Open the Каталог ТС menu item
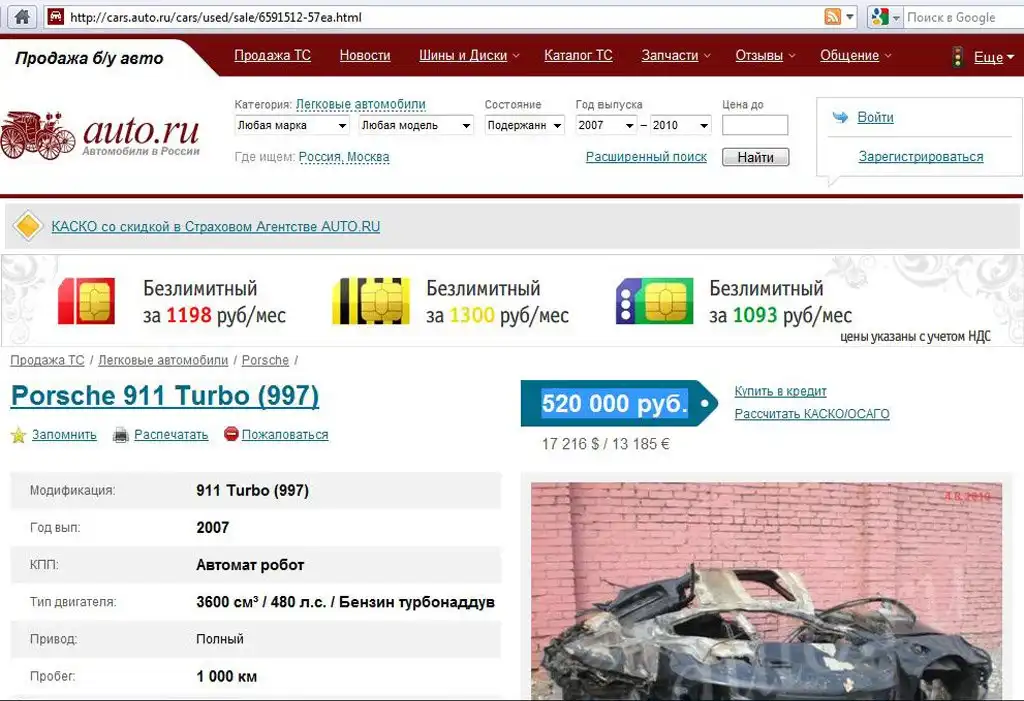The image size is (1024, 701). click(x=578, y=56)
